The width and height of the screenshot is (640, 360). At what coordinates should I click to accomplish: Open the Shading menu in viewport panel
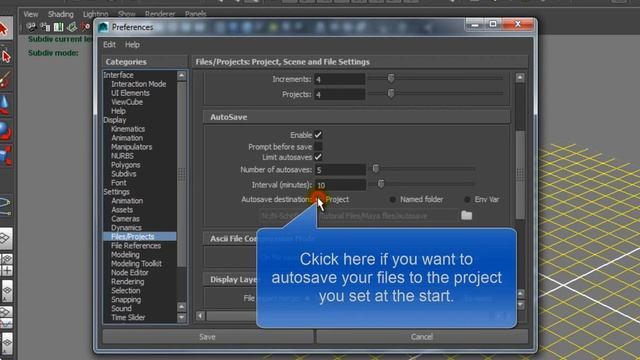(60, 14)
